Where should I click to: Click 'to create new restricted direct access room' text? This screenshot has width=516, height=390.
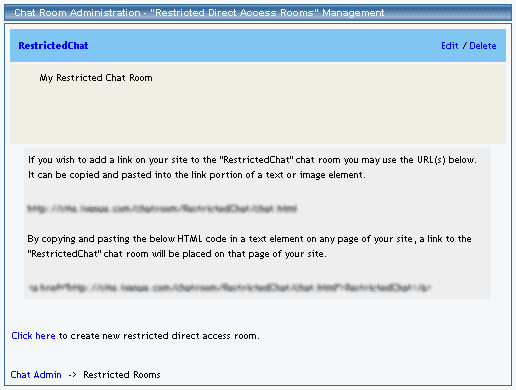coord(159,336)
